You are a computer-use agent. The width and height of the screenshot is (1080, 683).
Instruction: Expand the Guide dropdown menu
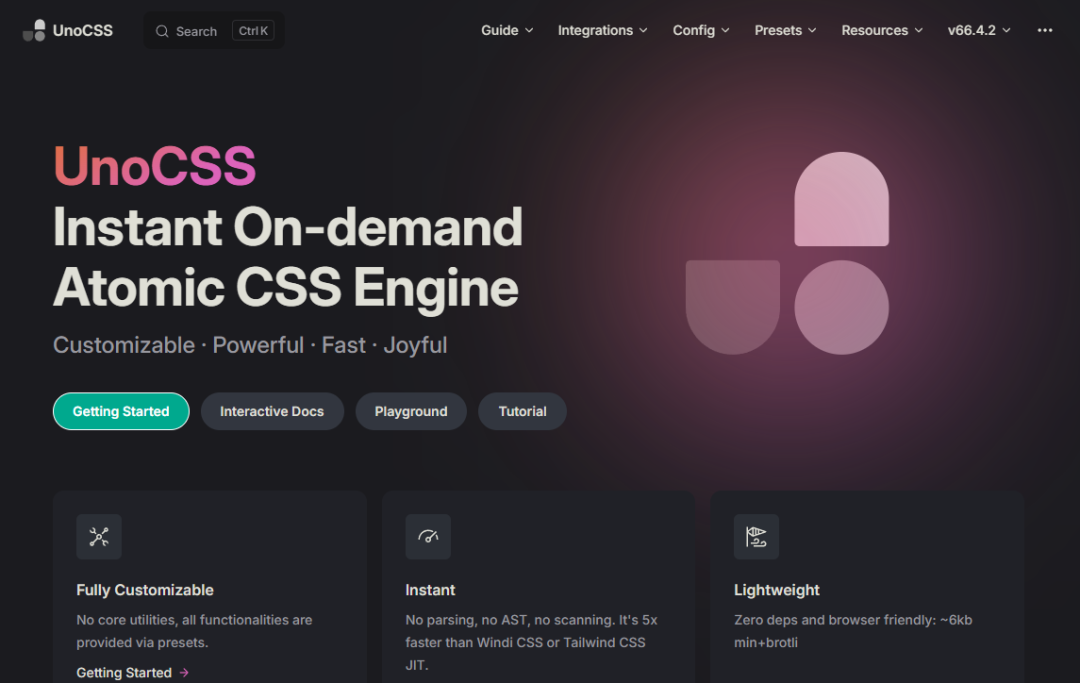pyautogui.click(x=507, y=30)
